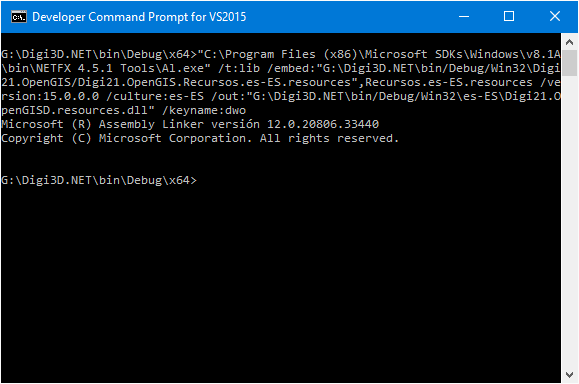This screenshot has height=384, width=579.
Task: Click the '/t:lib' option text
Action: (x=239, y=68)
